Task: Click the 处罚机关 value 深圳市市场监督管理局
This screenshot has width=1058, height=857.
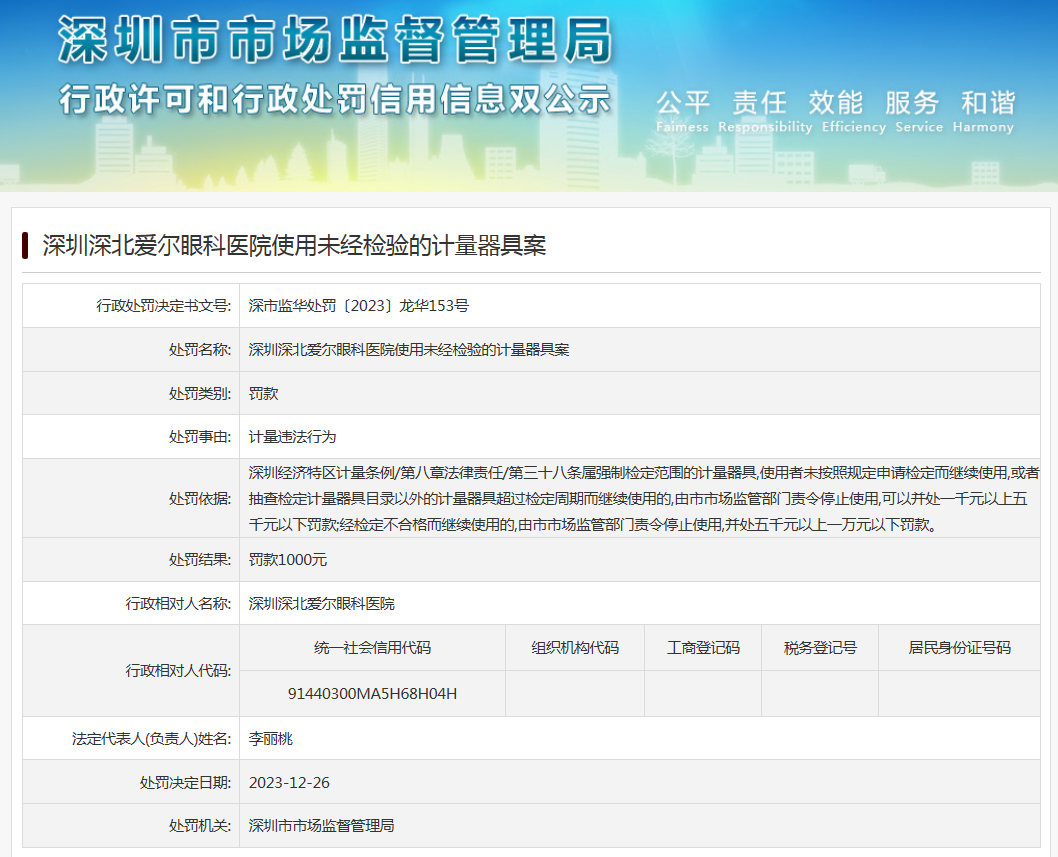Action: click(x=321, y=826)
